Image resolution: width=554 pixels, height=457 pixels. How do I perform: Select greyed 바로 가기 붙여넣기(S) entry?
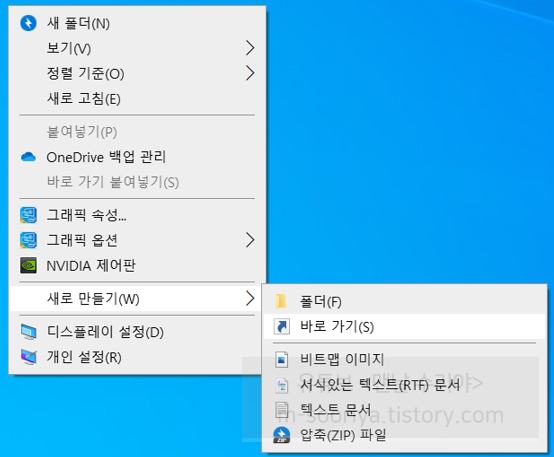tap(137, 182)
